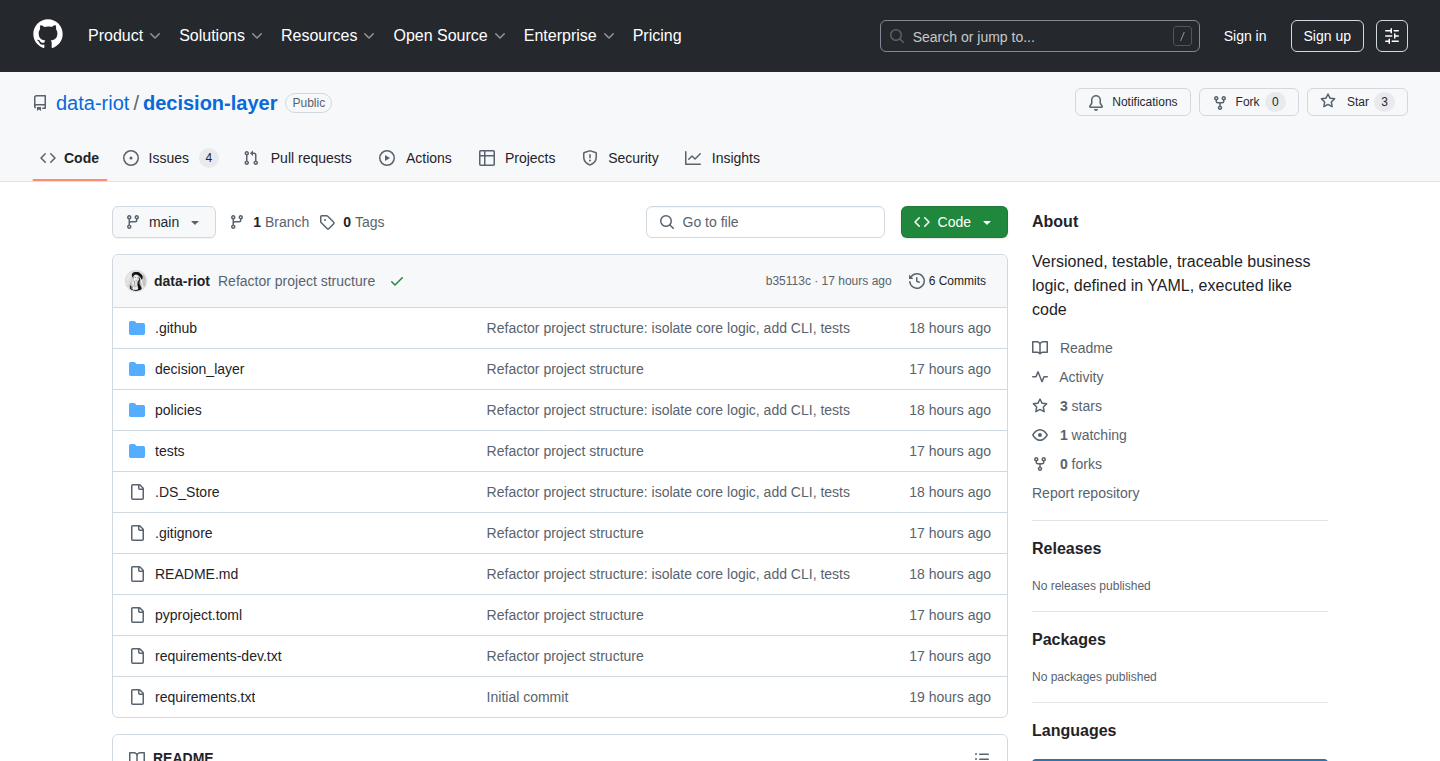The width and height of the screenshot is (1440, 761).
Task: View 1 watching watchers
Action: 1079,435
